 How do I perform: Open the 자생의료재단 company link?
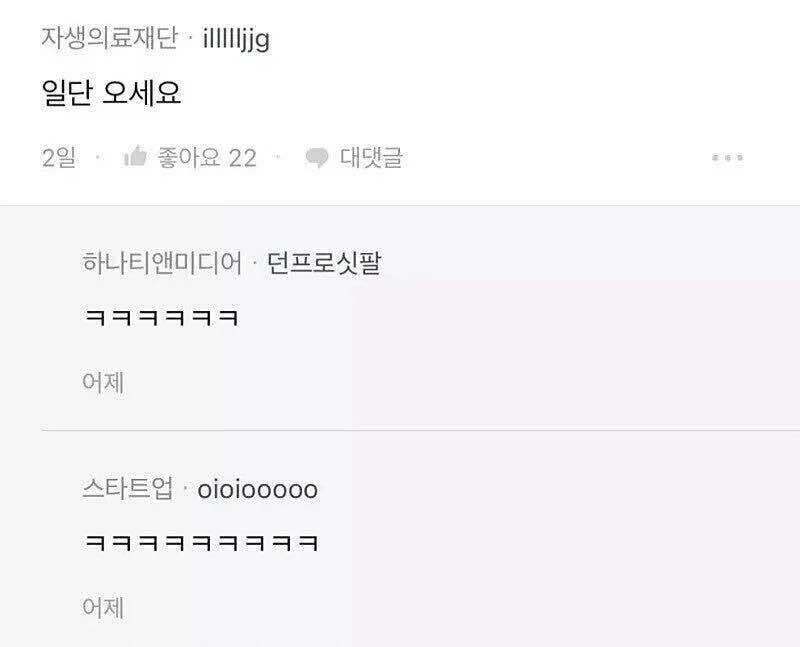pos(109,38)
